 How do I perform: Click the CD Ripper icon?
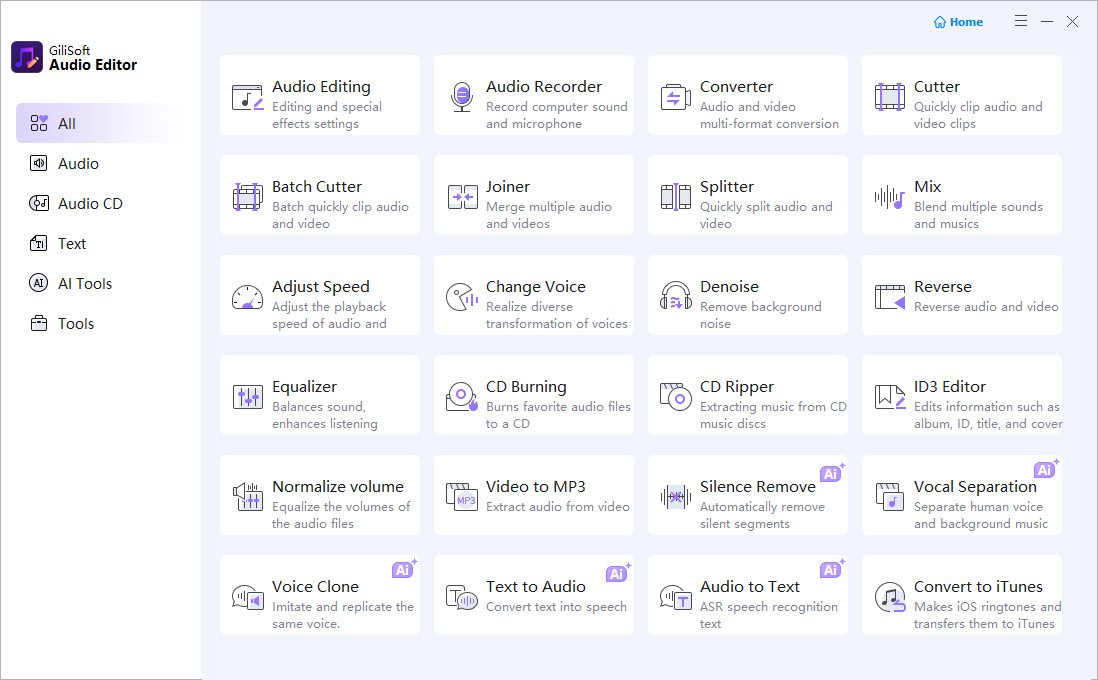click(x=676, y=396)
